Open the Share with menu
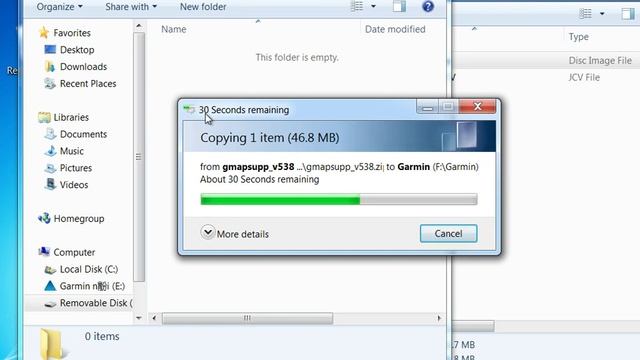 coord(131,7)
